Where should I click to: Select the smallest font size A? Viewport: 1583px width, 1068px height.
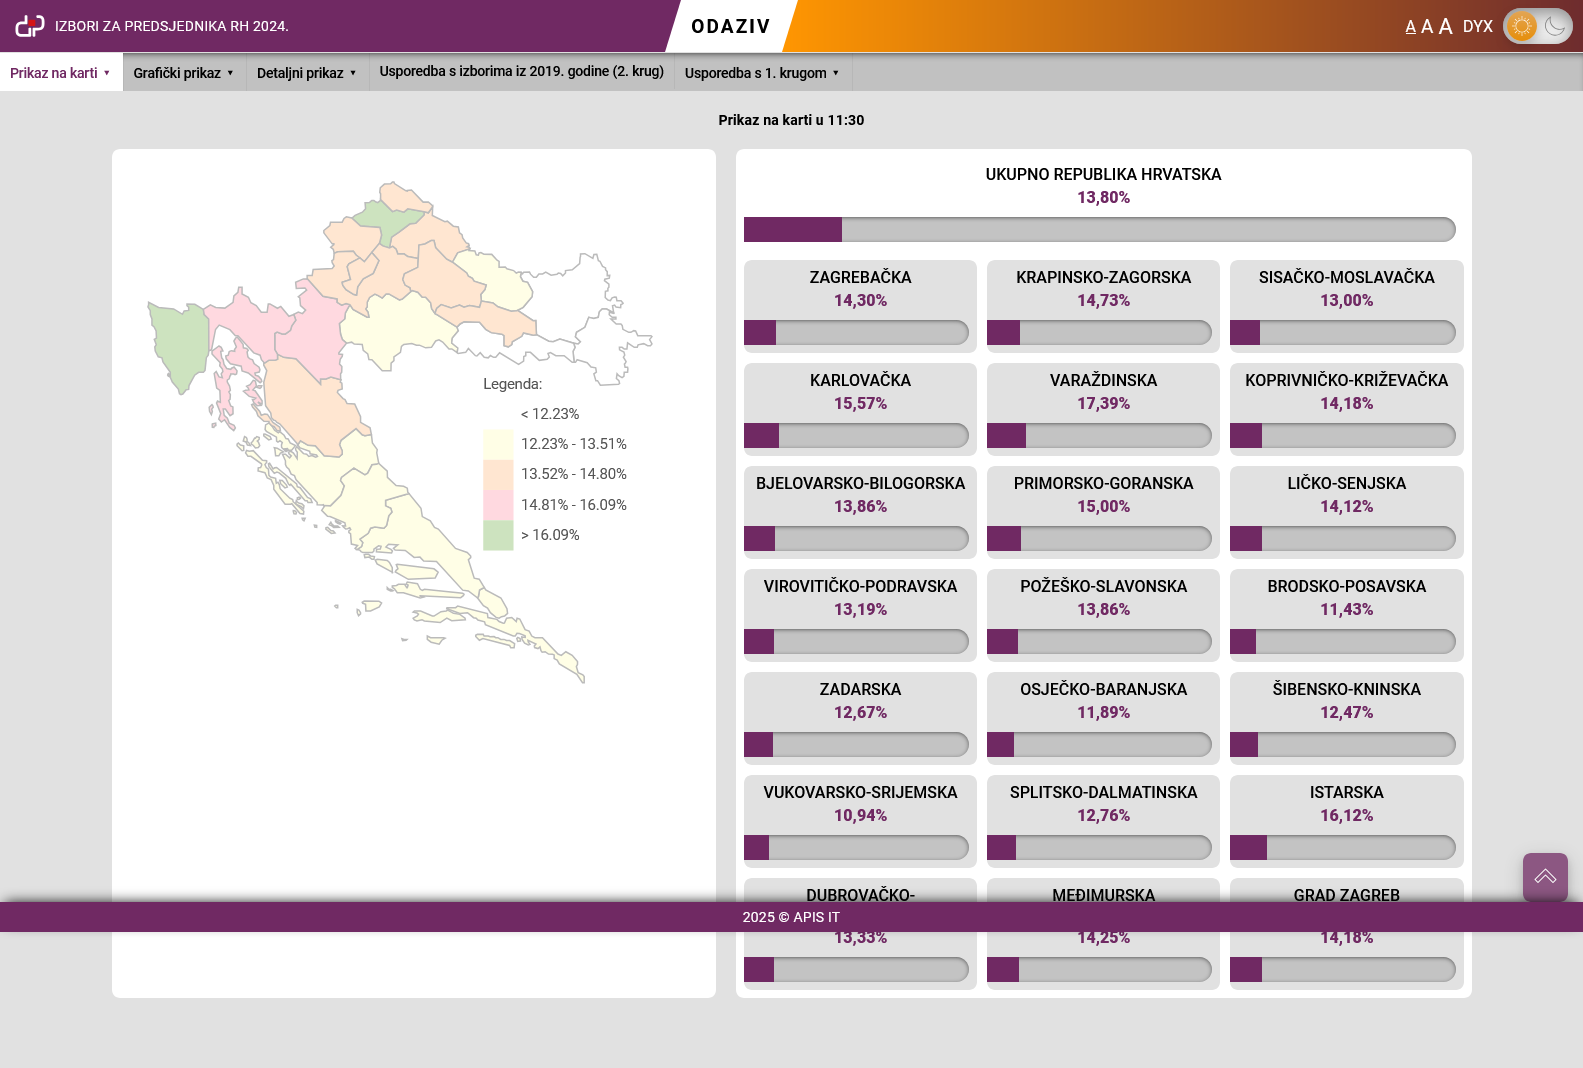click(x=1410, y=27)
